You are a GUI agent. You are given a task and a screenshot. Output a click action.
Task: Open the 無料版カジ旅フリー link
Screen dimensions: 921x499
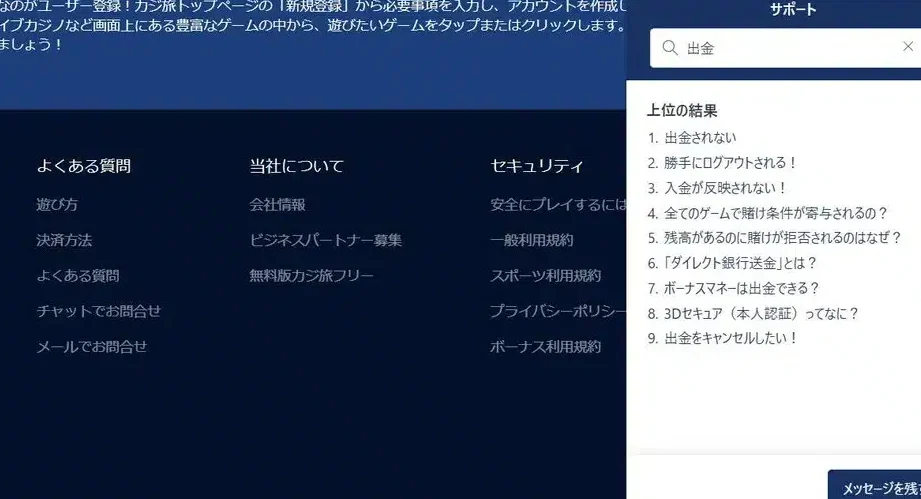click(x=311, y=275)
